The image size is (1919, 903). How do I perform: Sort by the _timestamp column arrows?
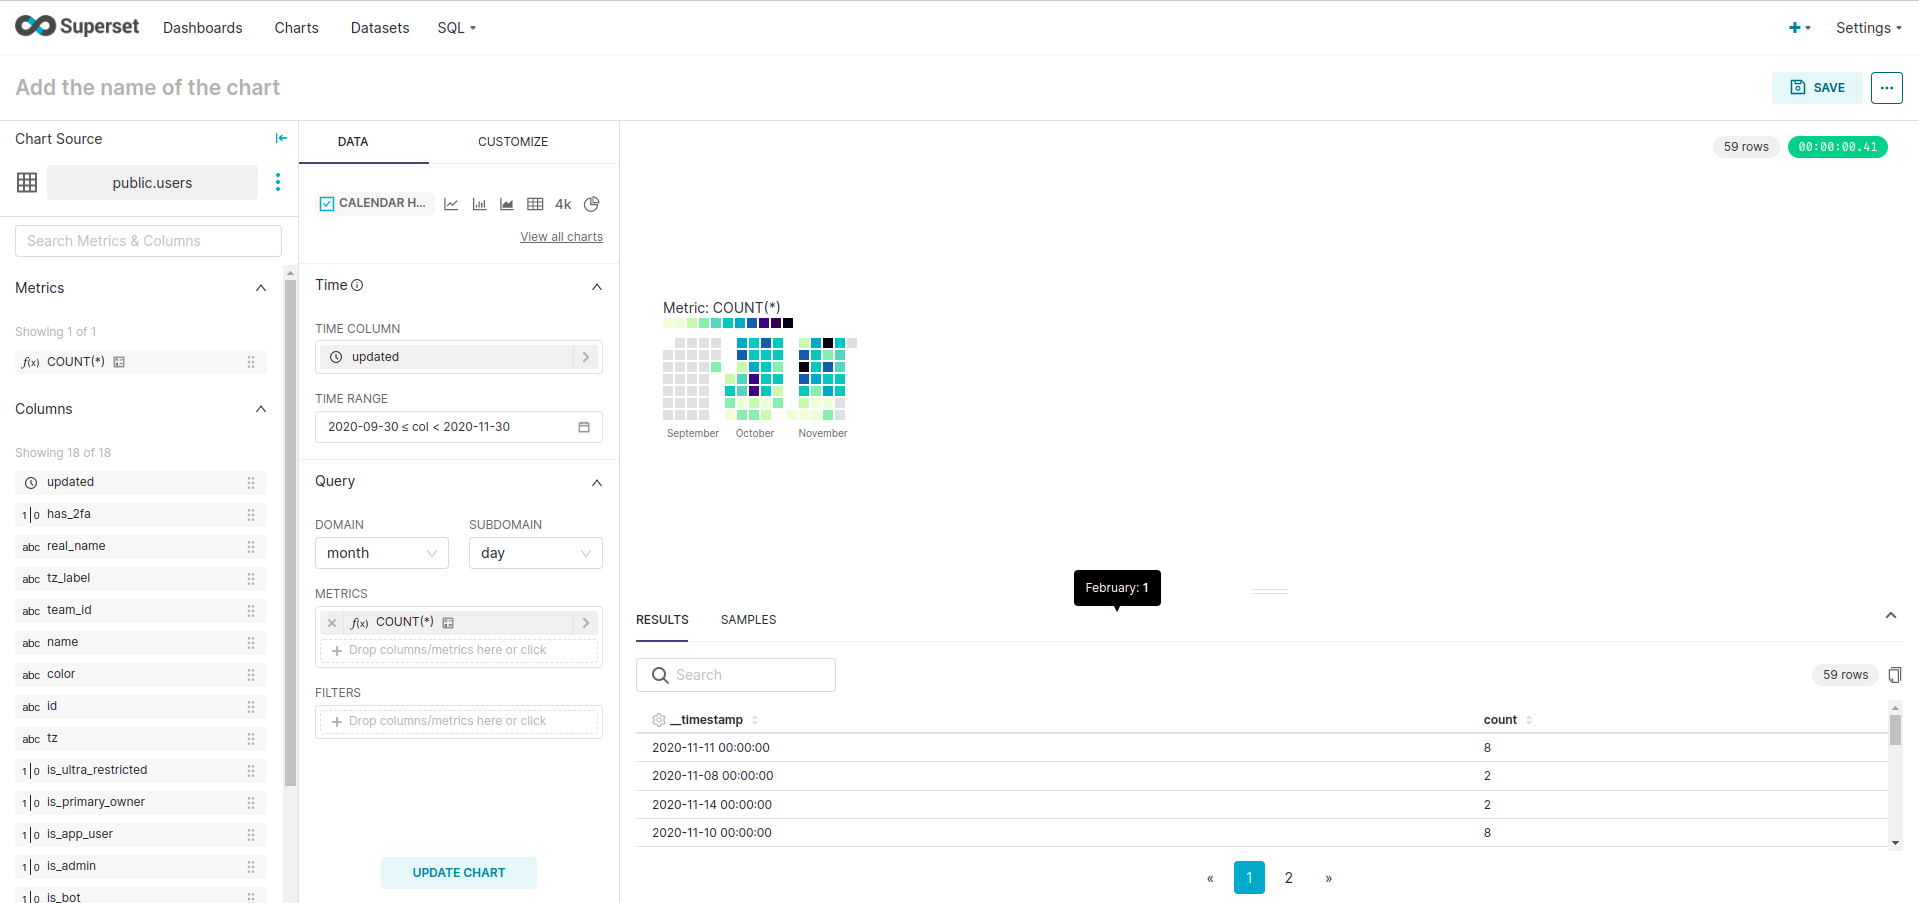[755, 720]
